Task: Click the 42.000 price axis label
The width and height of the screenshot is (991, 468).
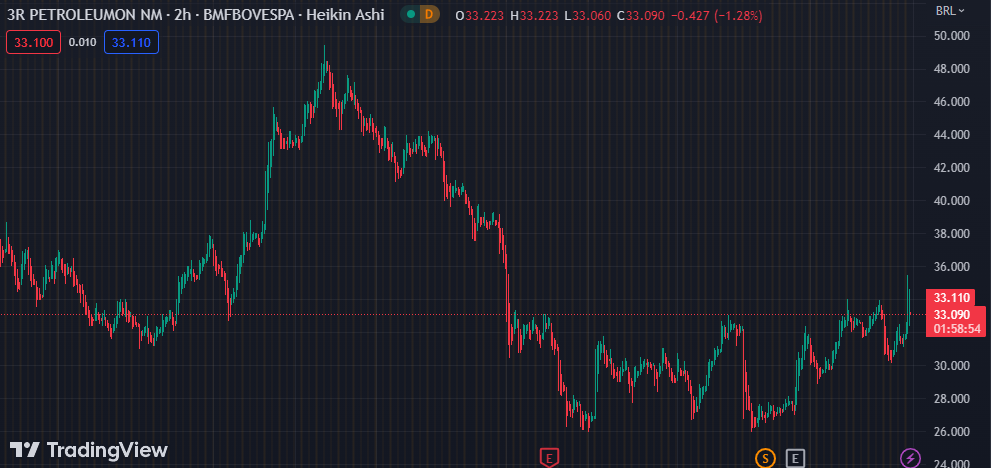Action: tap(952, 168)
